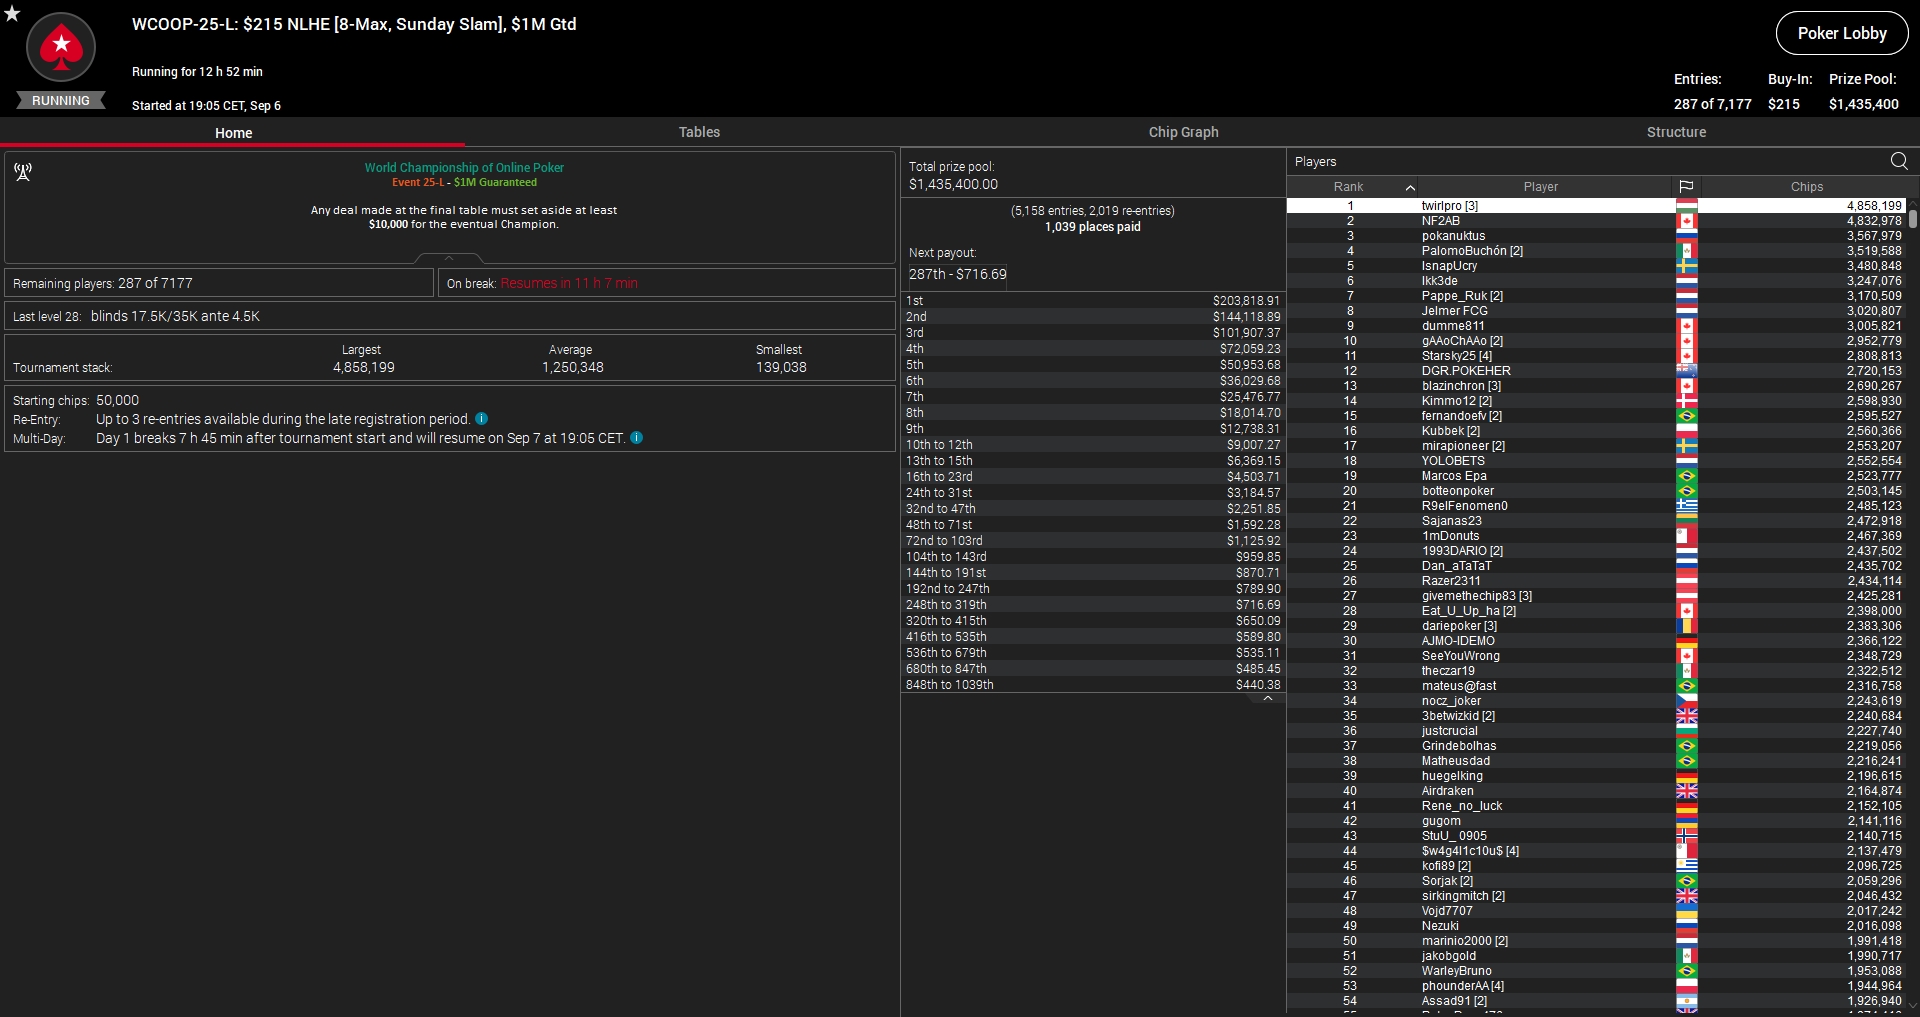The image size is (1920, 1017).
Task: Select player $w4g4l1c10u$ [4]
Action: click(1596, 851)
